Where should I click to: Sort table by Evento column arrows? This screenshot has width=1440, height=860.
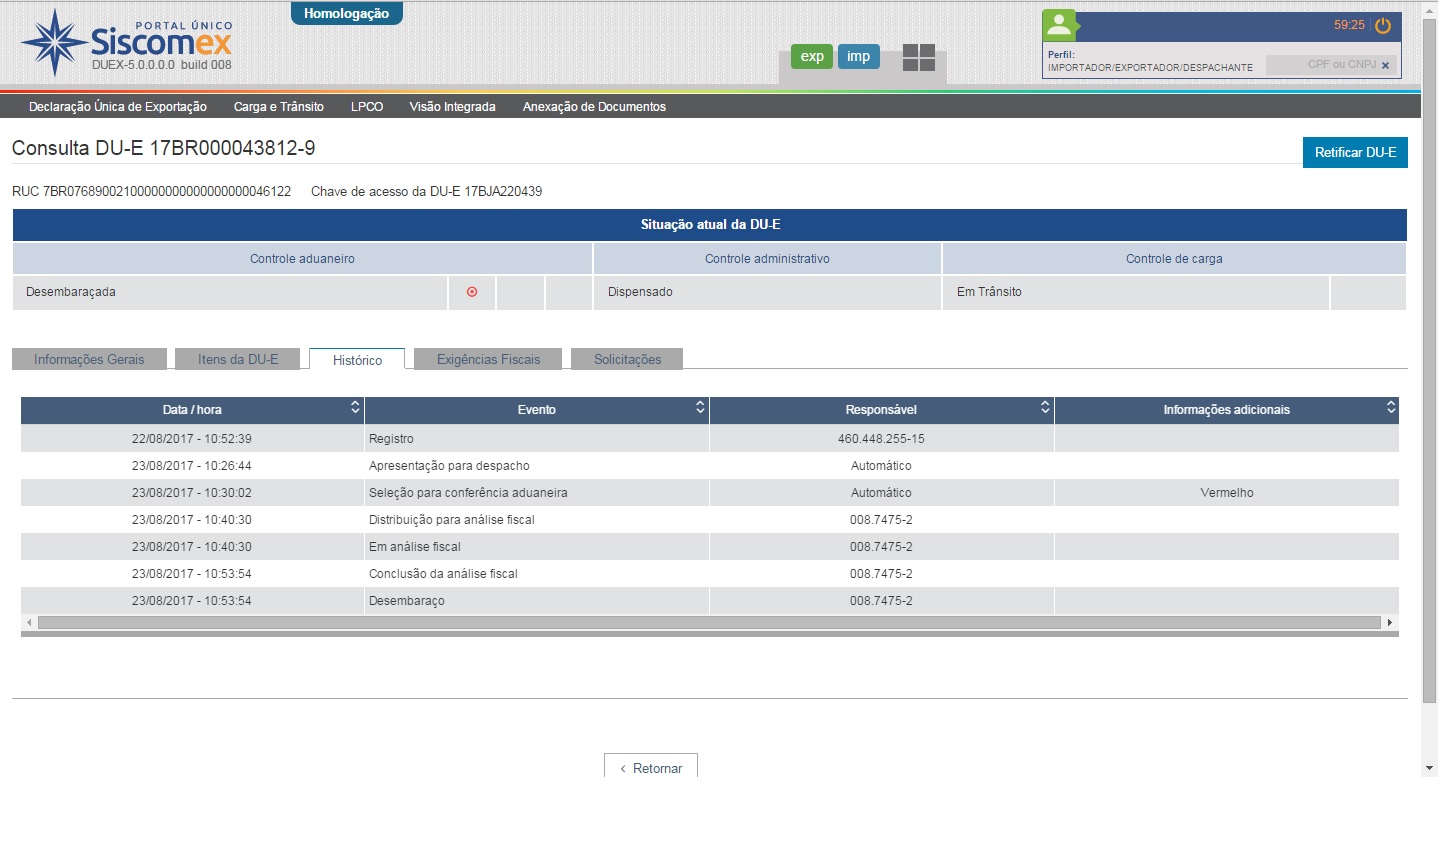[700, 408]
